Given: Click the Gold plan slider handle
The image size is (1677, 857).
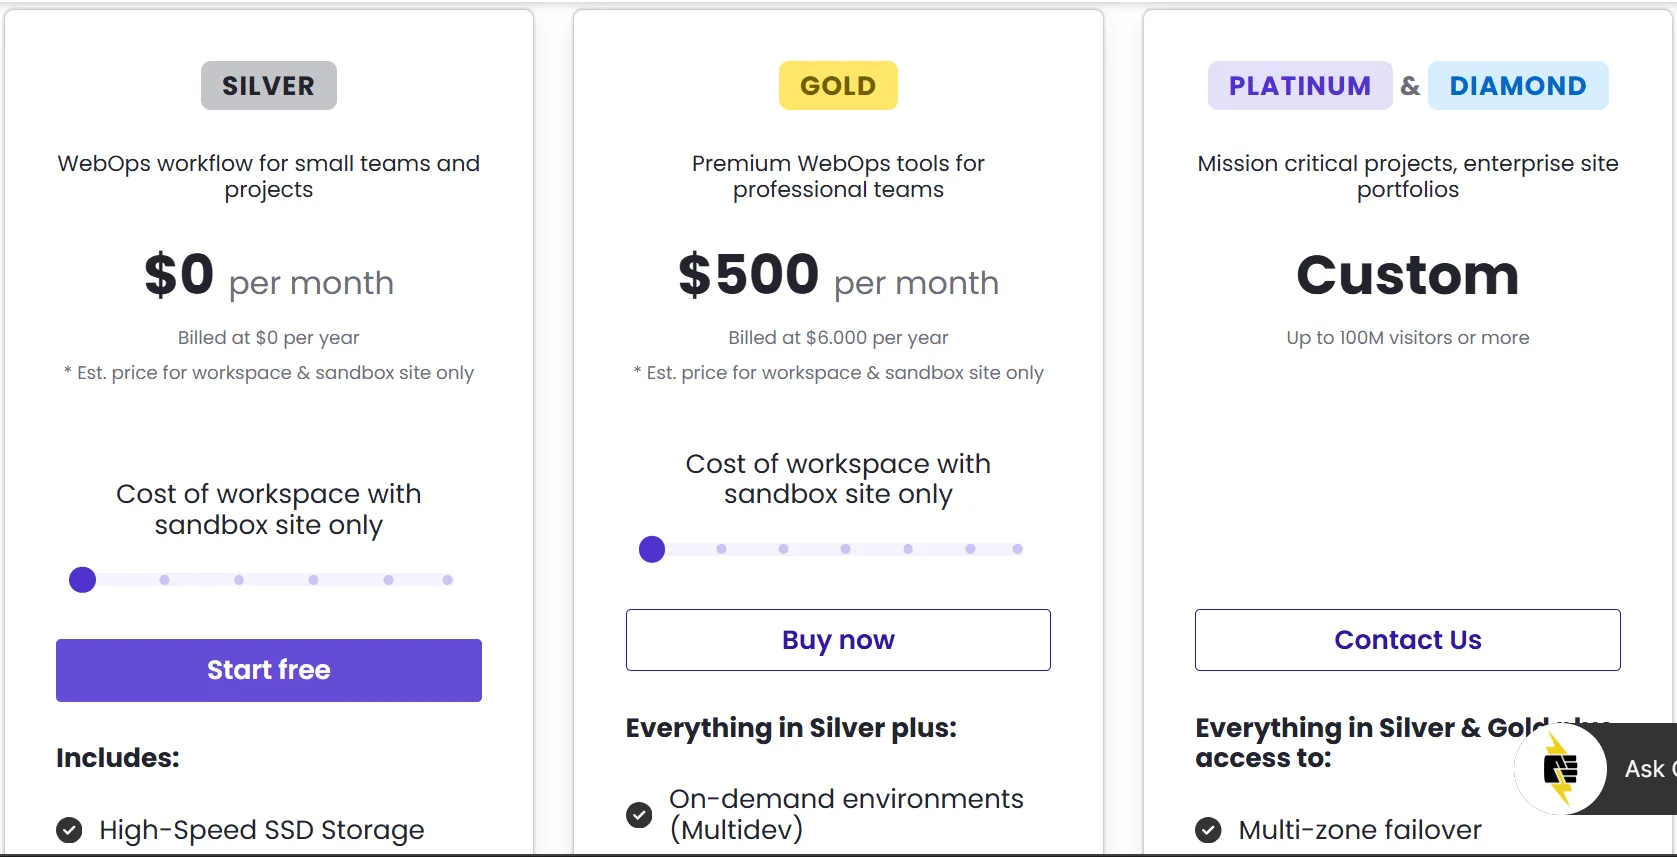Looking at the screenshot, I should pos(652,549).
